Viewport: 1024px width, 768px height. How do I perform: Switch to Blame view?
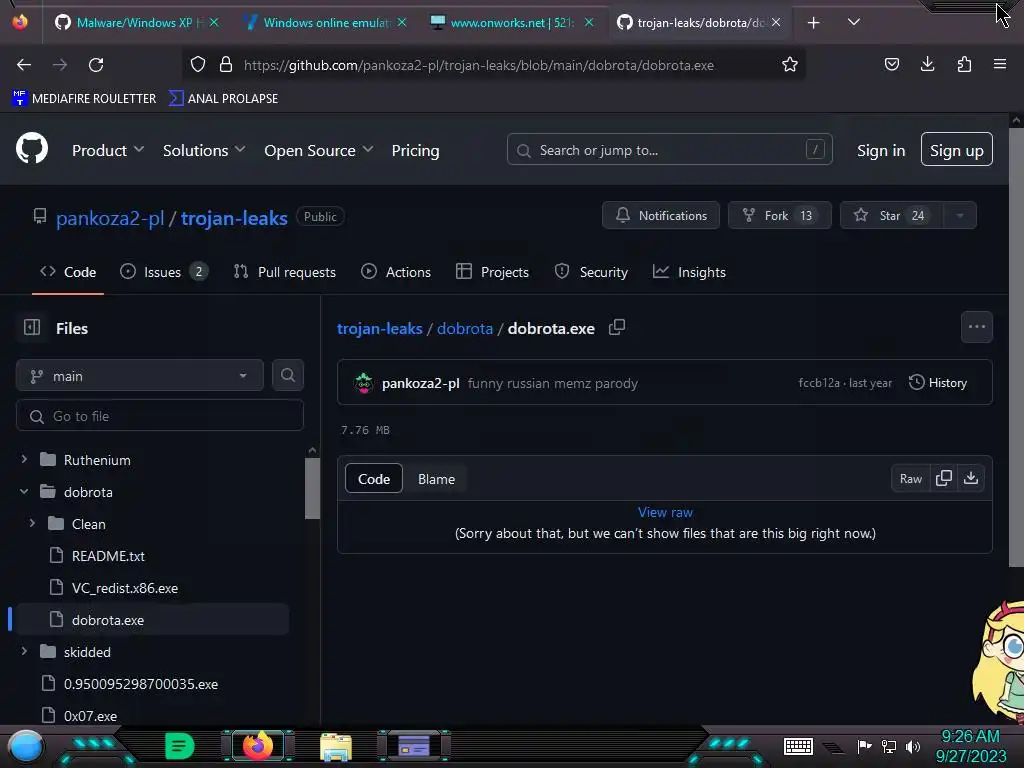436,479
